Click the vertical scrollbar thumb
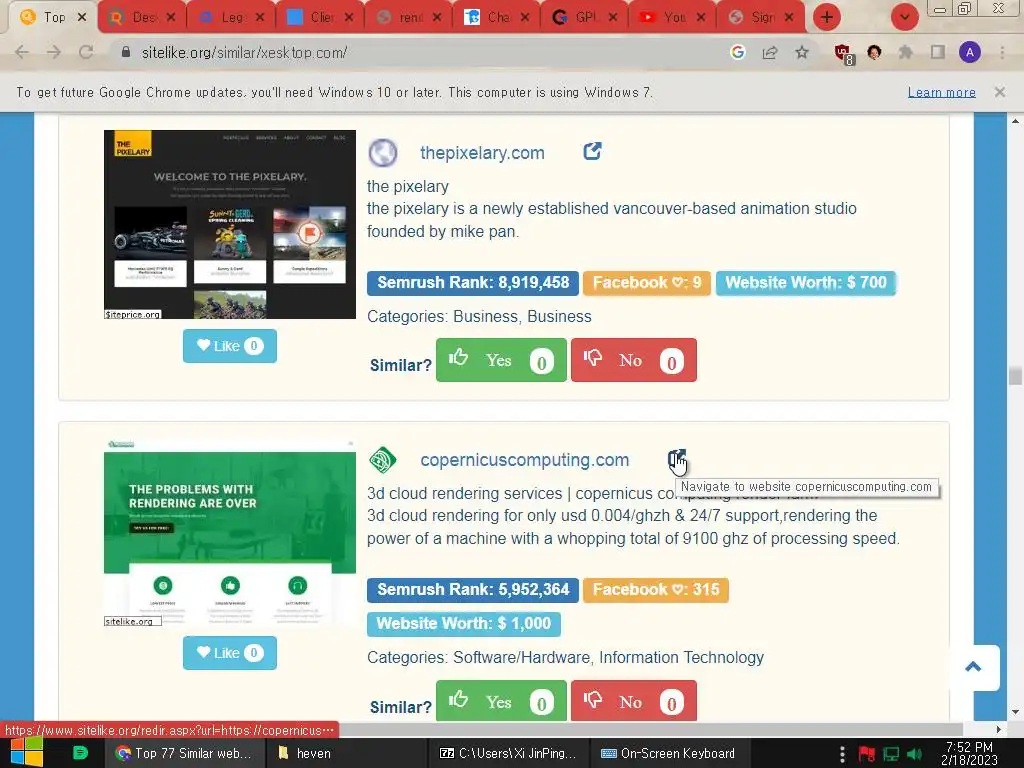Screen dimensions: 1024x768 click(x=1015, y=376)
